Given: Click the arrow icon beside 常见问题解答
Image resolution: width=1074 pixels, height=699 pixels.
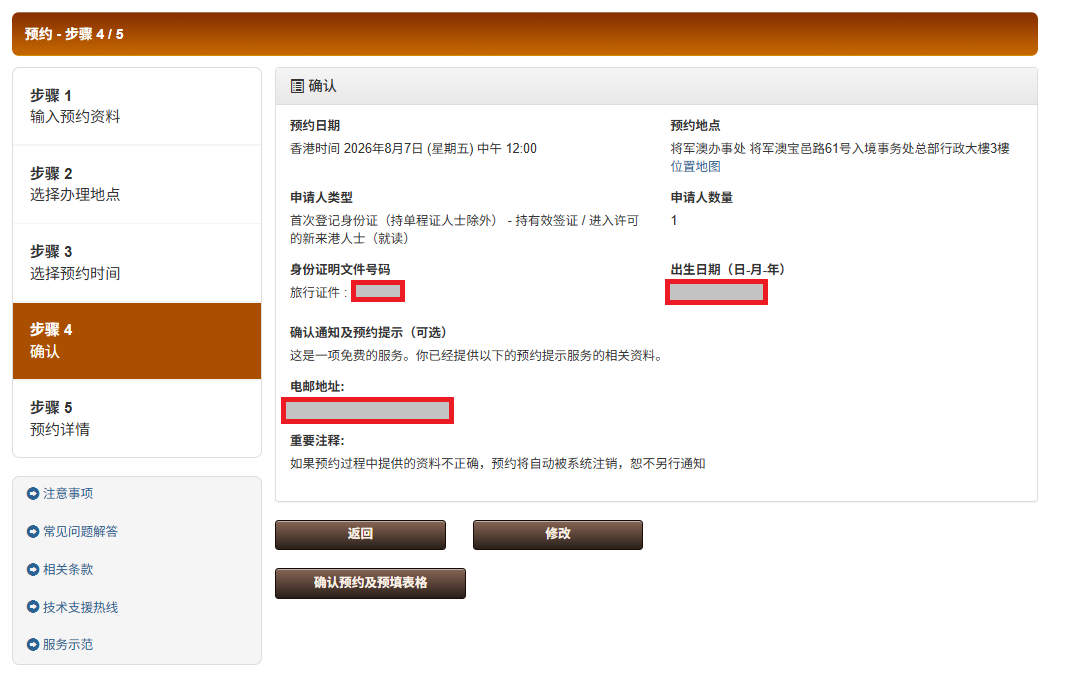Looking at the screenshot, I should (32, 531).
